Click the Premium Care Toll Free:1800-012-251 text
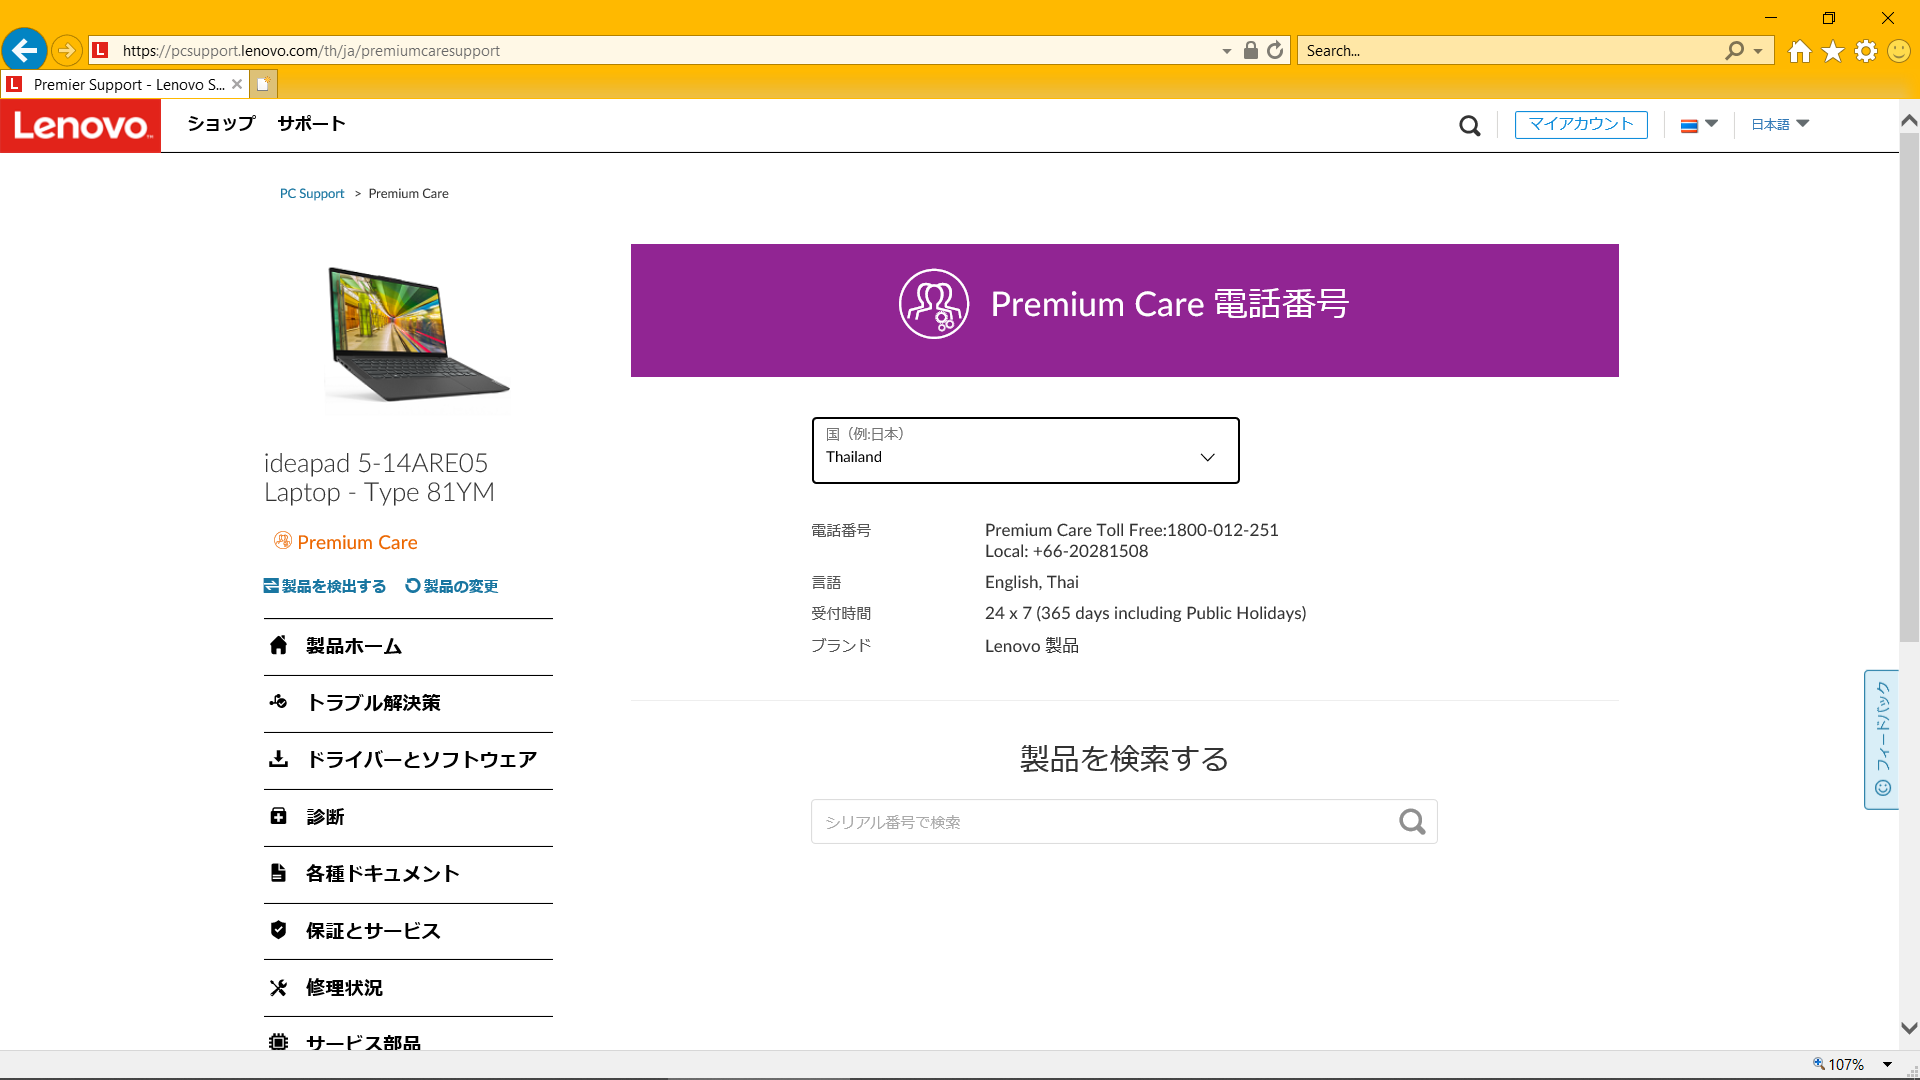 click(1131, 530)
